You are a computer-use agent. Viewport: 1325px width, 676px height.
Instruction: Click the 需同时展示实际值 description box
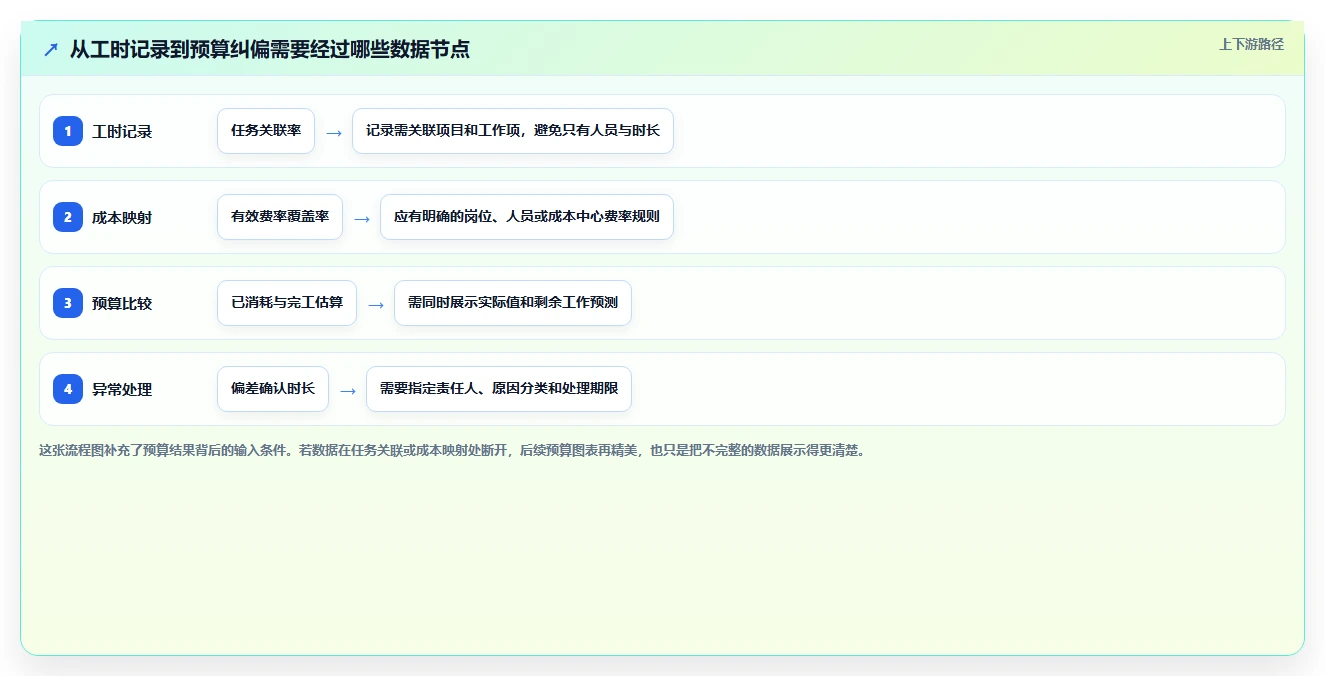513,303
